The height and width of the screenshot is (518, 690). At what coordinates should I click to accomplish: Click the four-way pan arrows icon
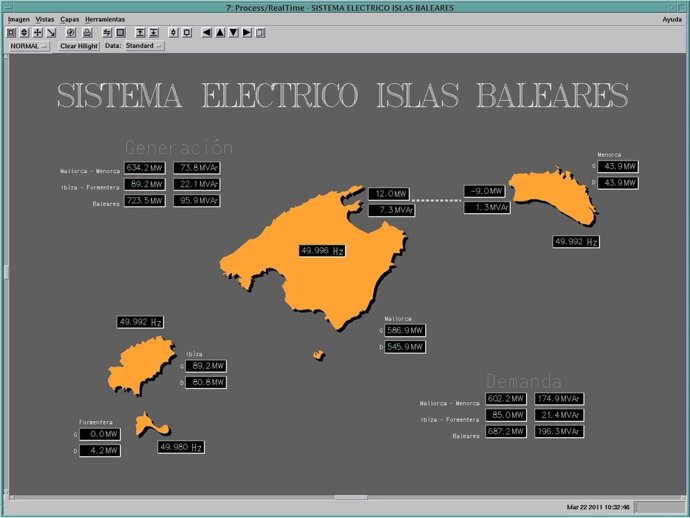pos(38,32)
